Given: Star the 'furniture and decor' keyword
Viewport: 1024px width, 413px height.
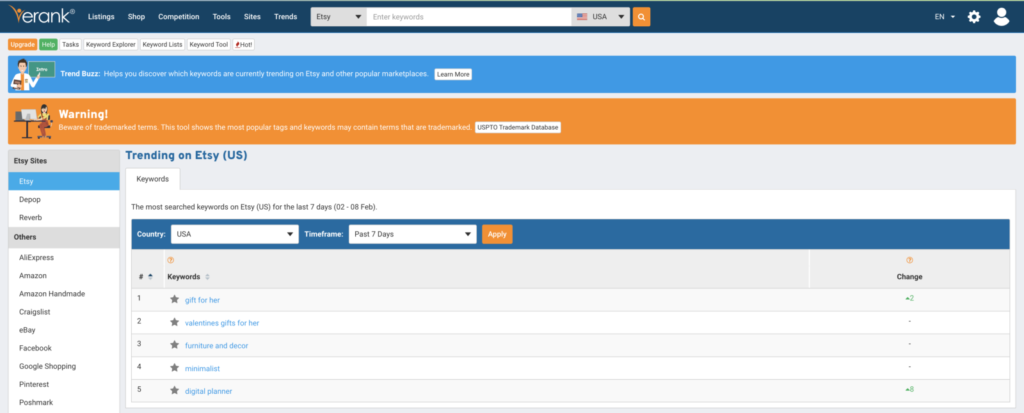Looking at the screenshot, I should 174,345.
